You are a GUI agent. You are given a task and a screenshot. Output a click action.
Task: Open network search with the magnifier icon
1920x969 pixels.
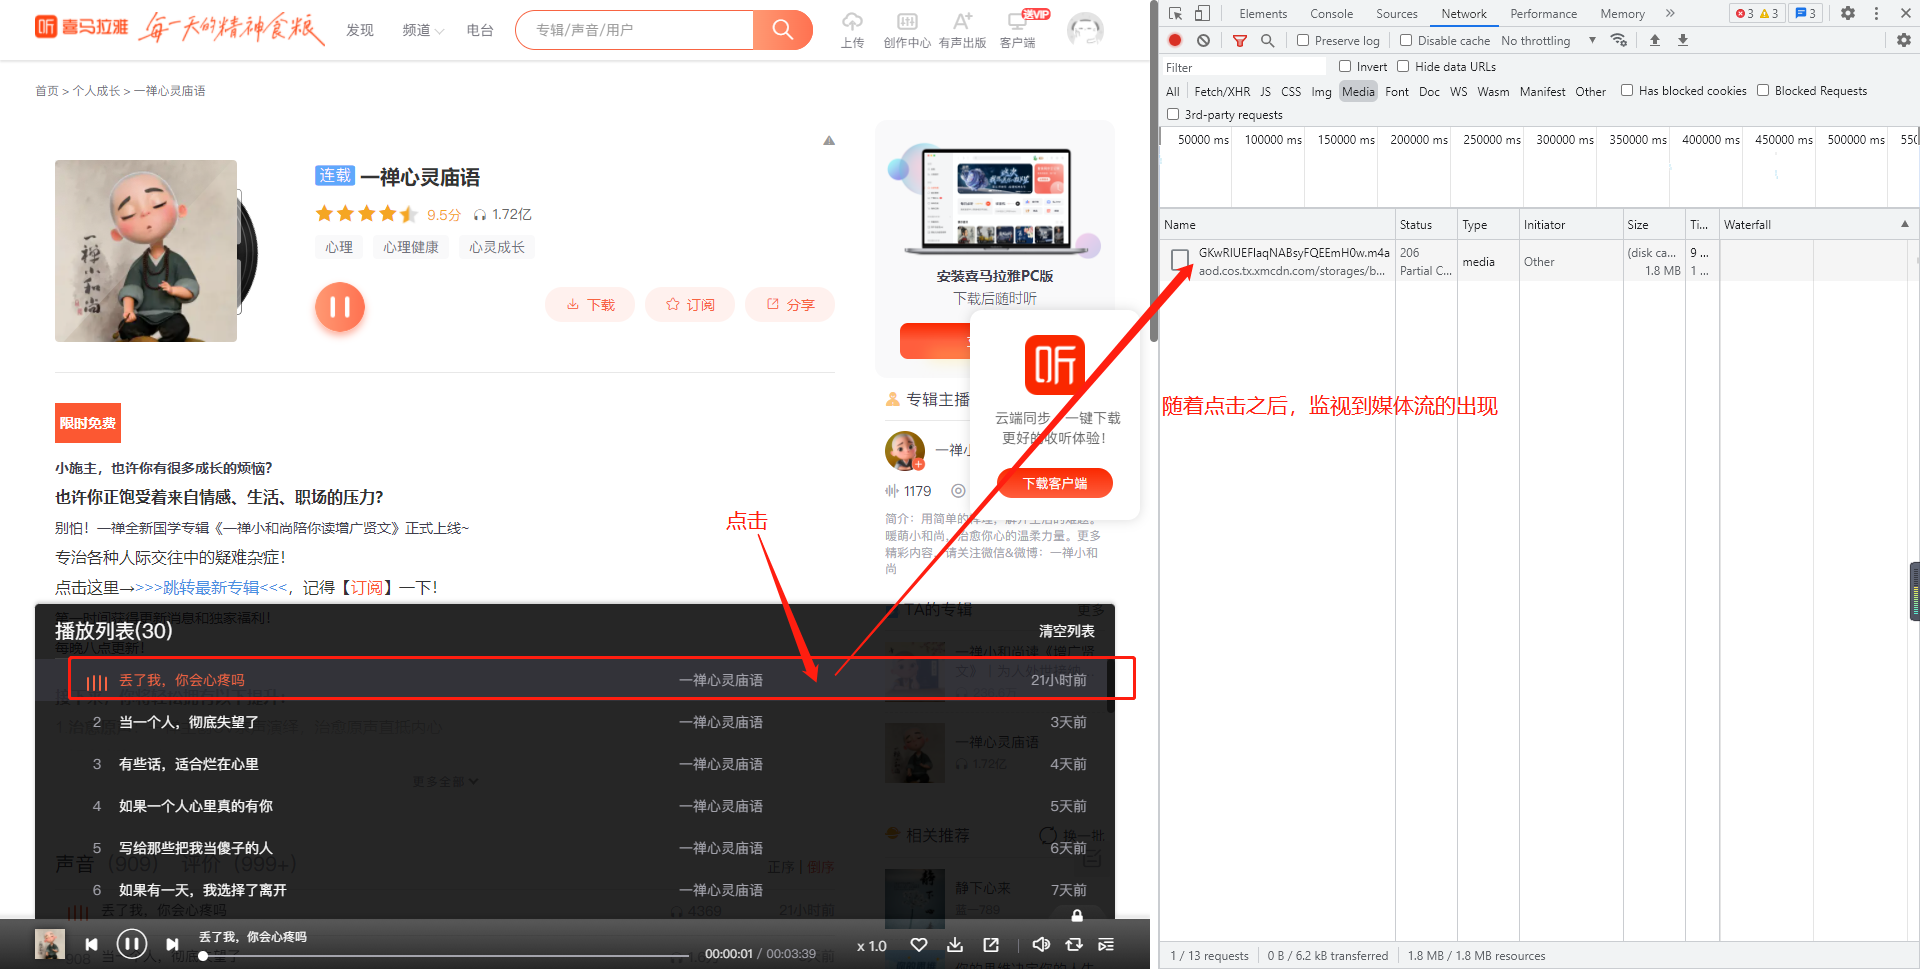point(1267,40)
